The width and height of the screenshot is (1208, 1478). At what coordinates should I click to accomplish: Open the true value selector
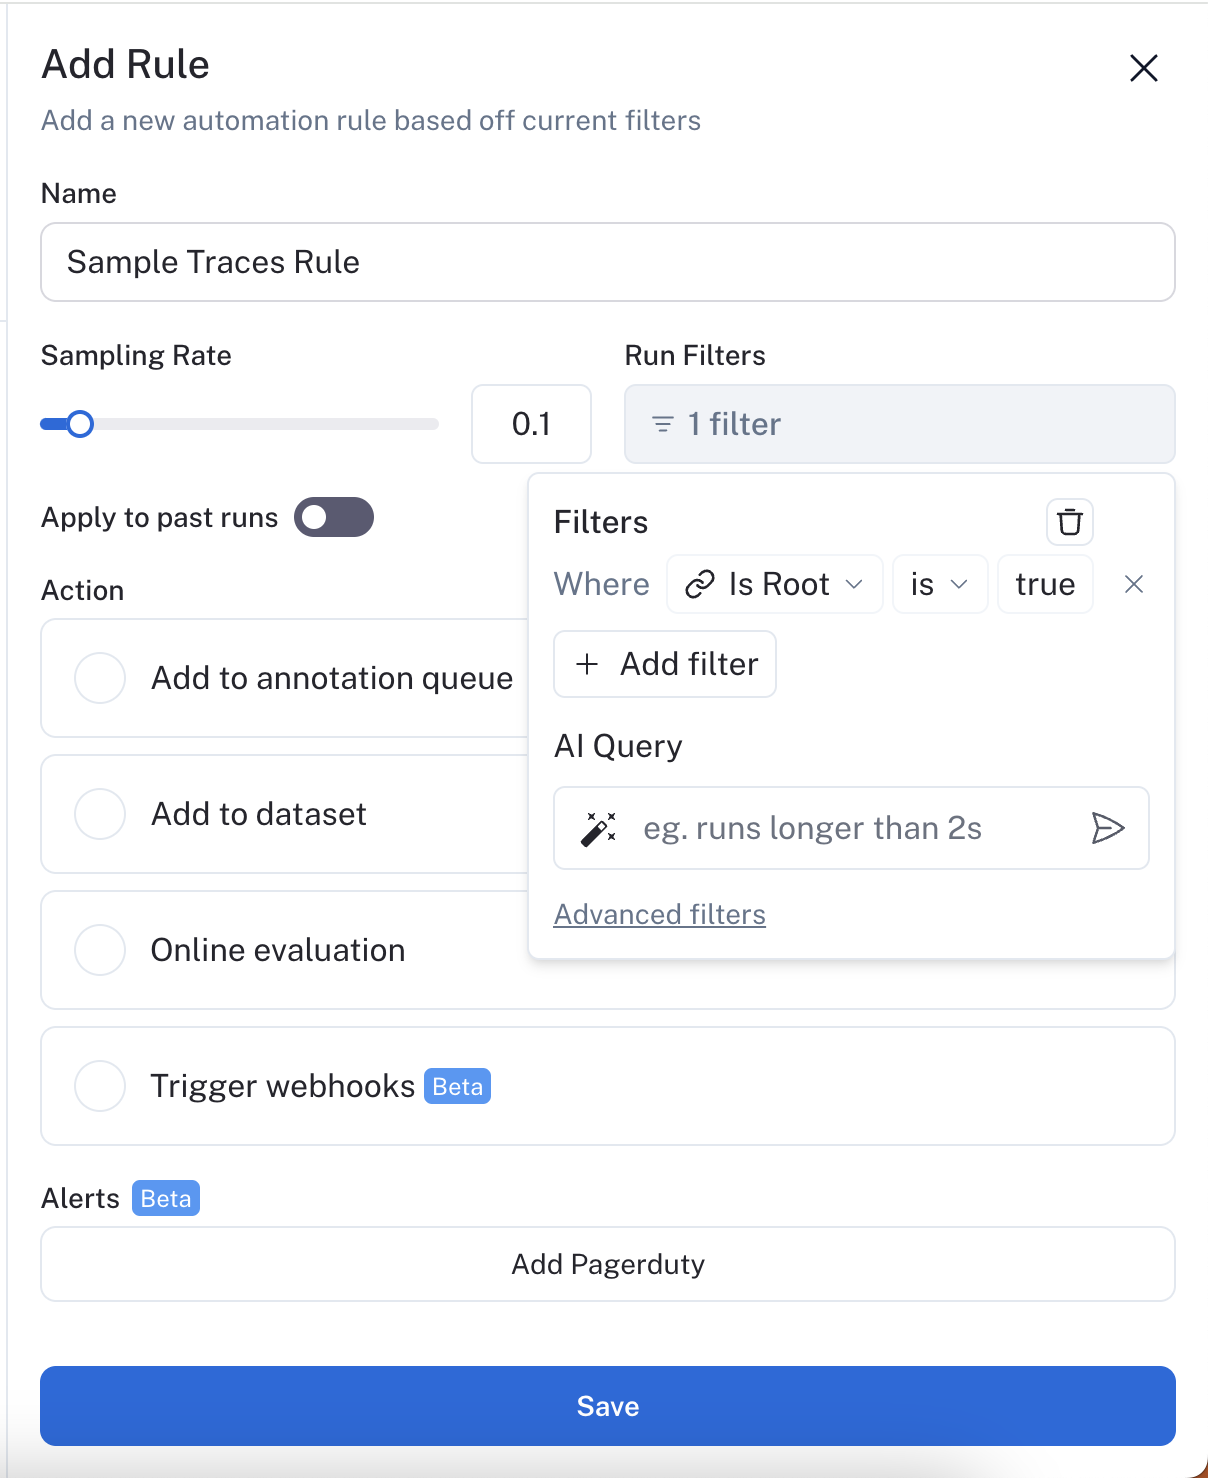(x=1044, y=584)
